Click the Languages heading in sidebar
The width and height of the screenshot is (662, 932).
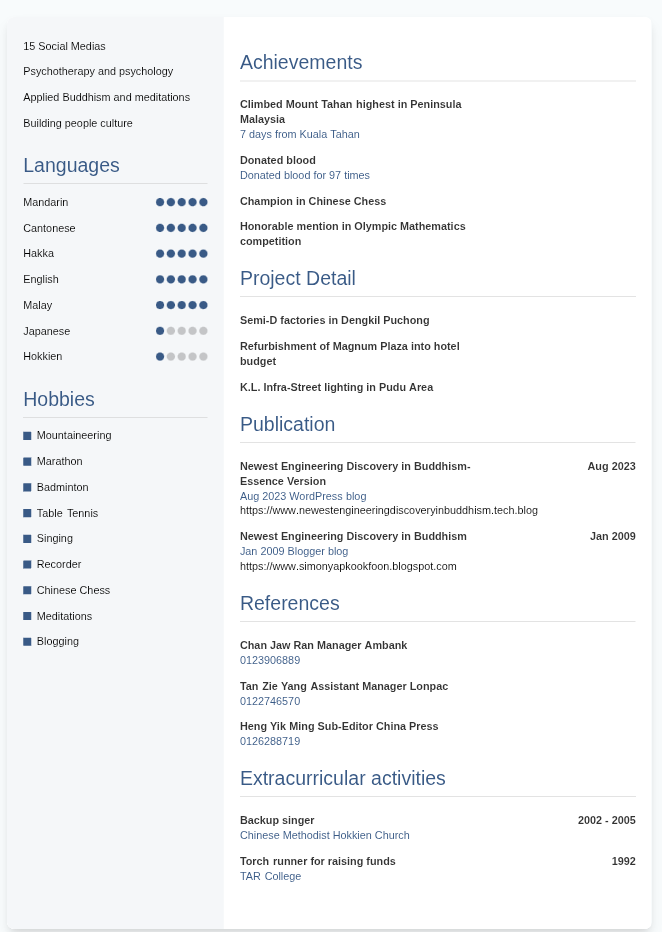pyautogui.click(x=71, y=166)
